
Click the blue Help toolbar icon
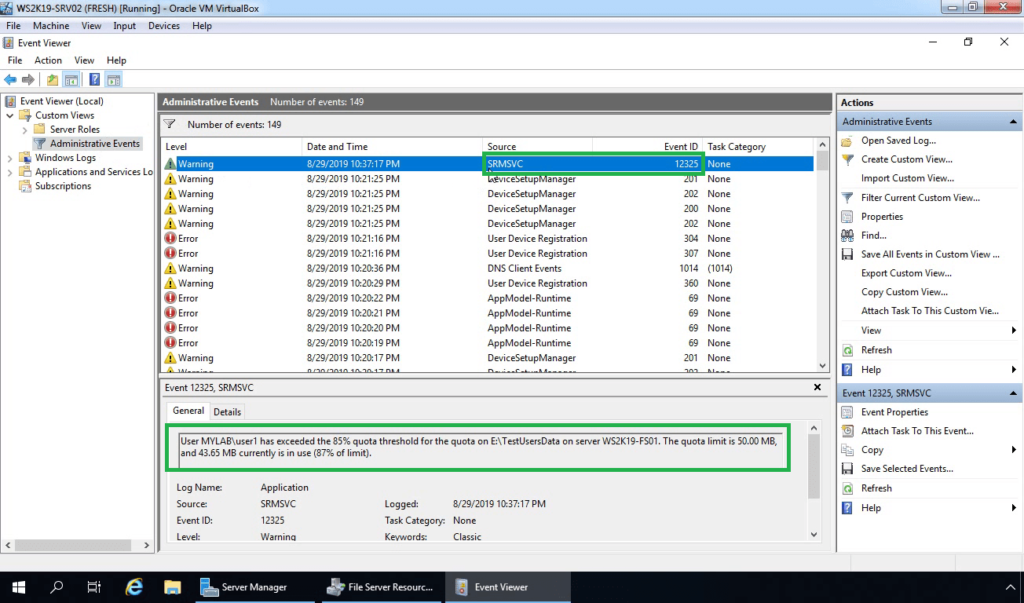click(95, 80)
